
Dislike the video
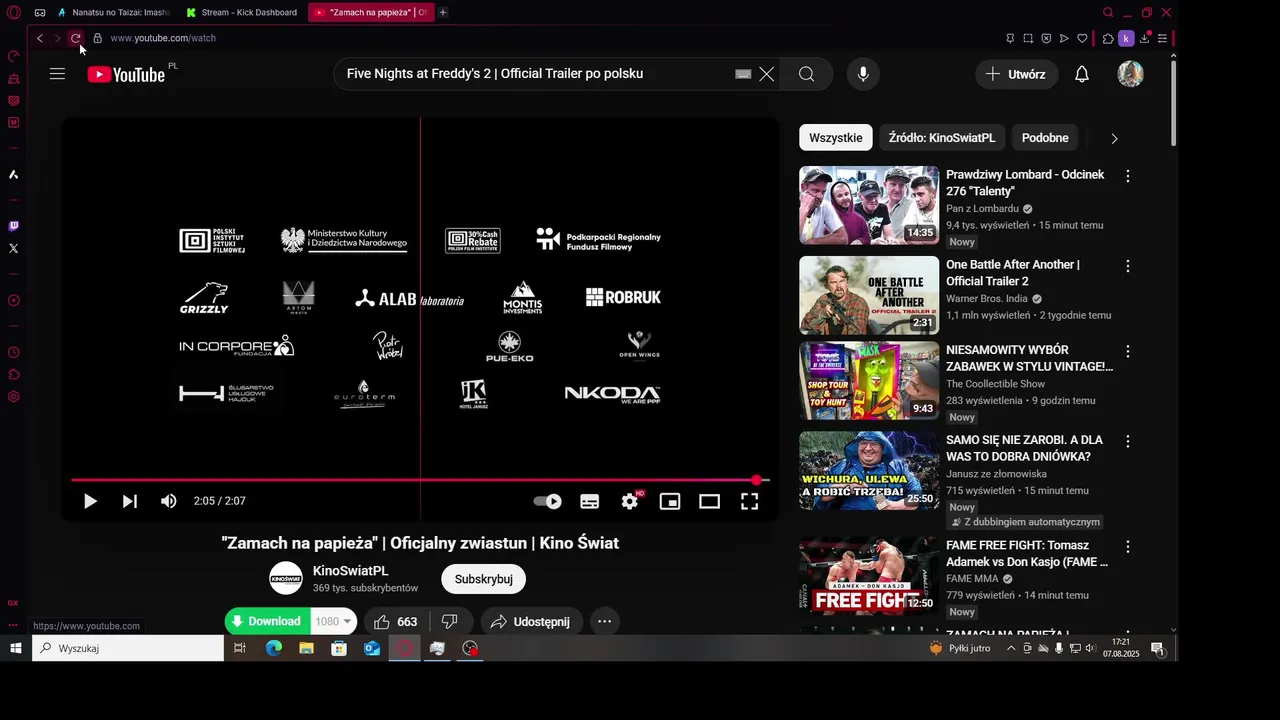(x=451, y=621)
